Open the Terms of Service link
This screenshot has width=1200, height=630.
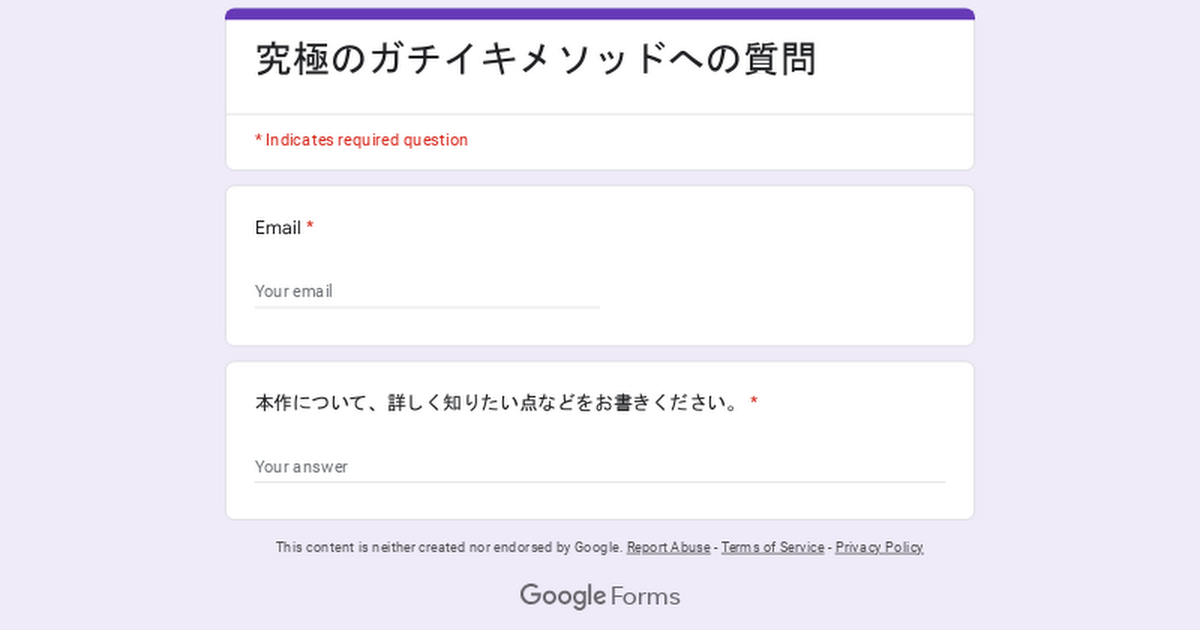[x=773, y=547]
